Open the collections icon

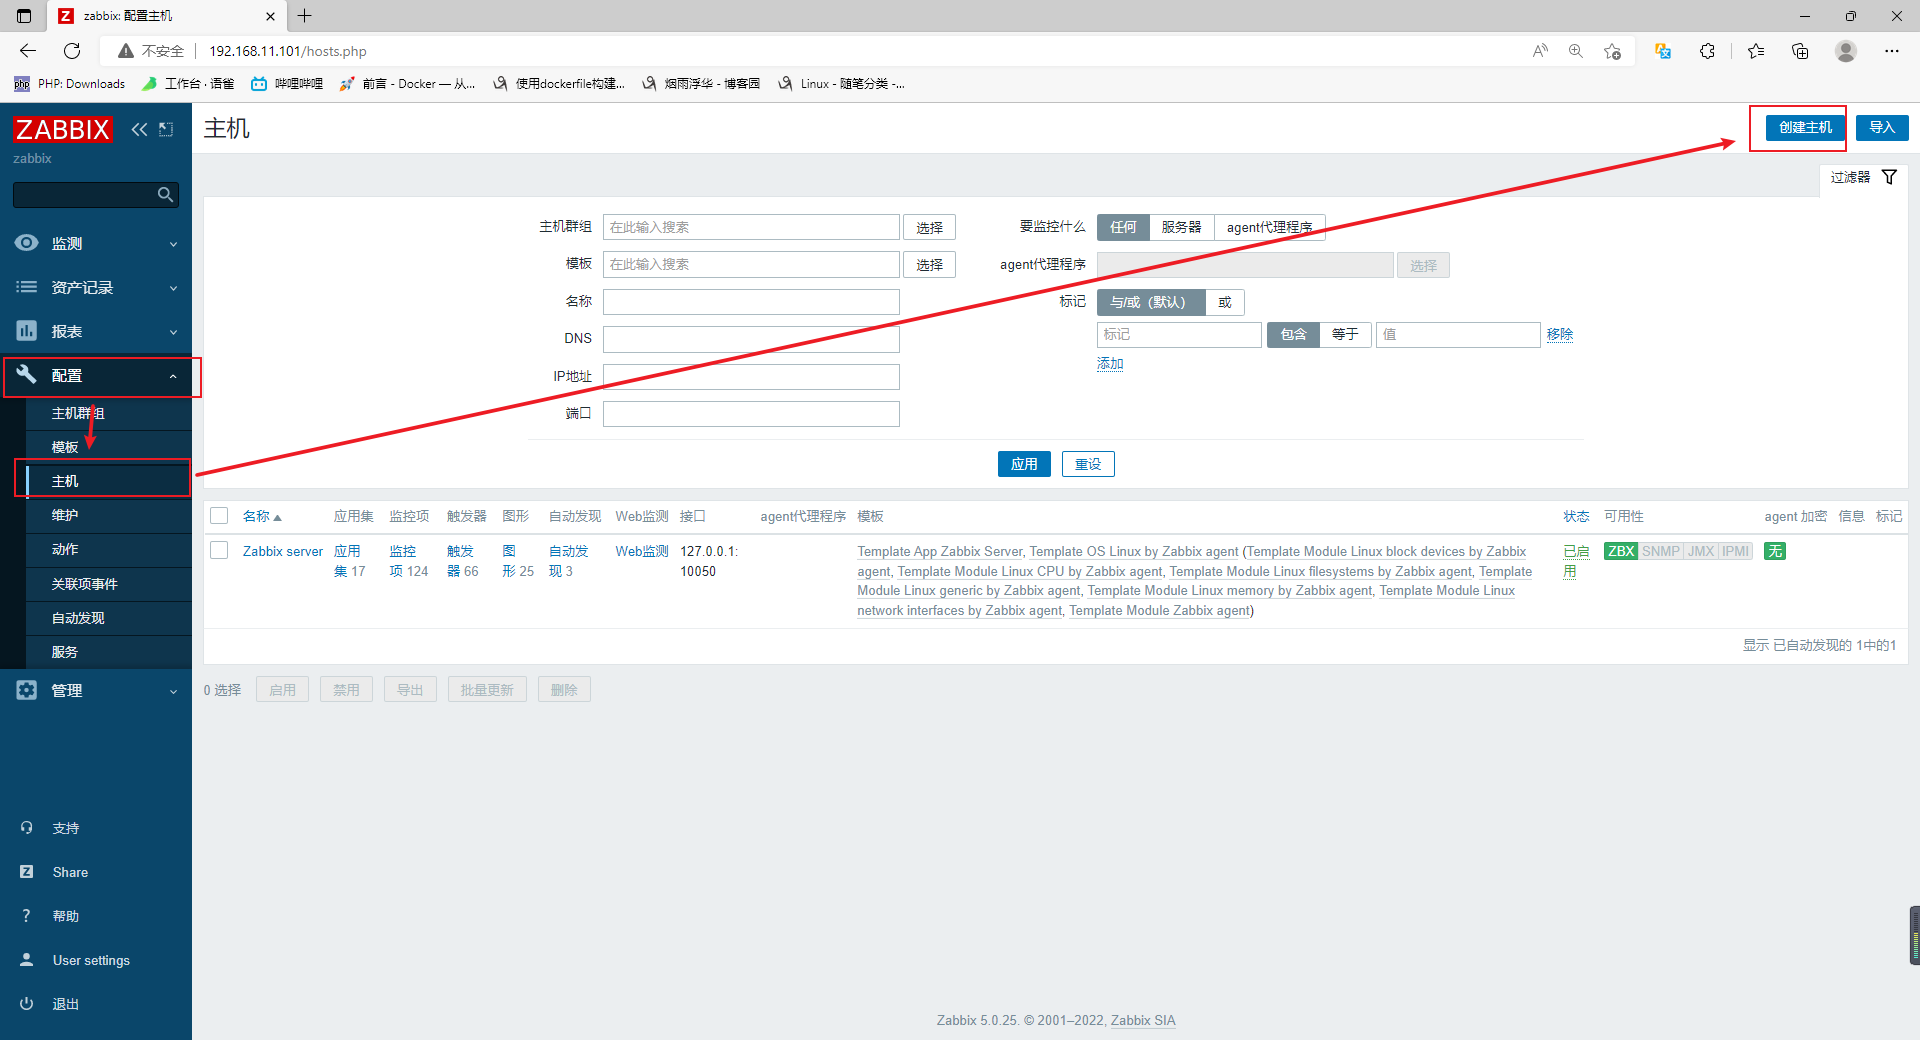1800,51
